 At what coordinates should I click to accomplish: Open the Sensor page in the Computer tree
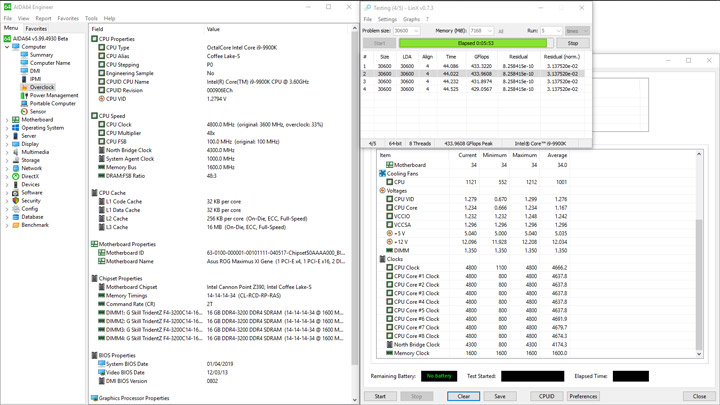pos(38,111)
